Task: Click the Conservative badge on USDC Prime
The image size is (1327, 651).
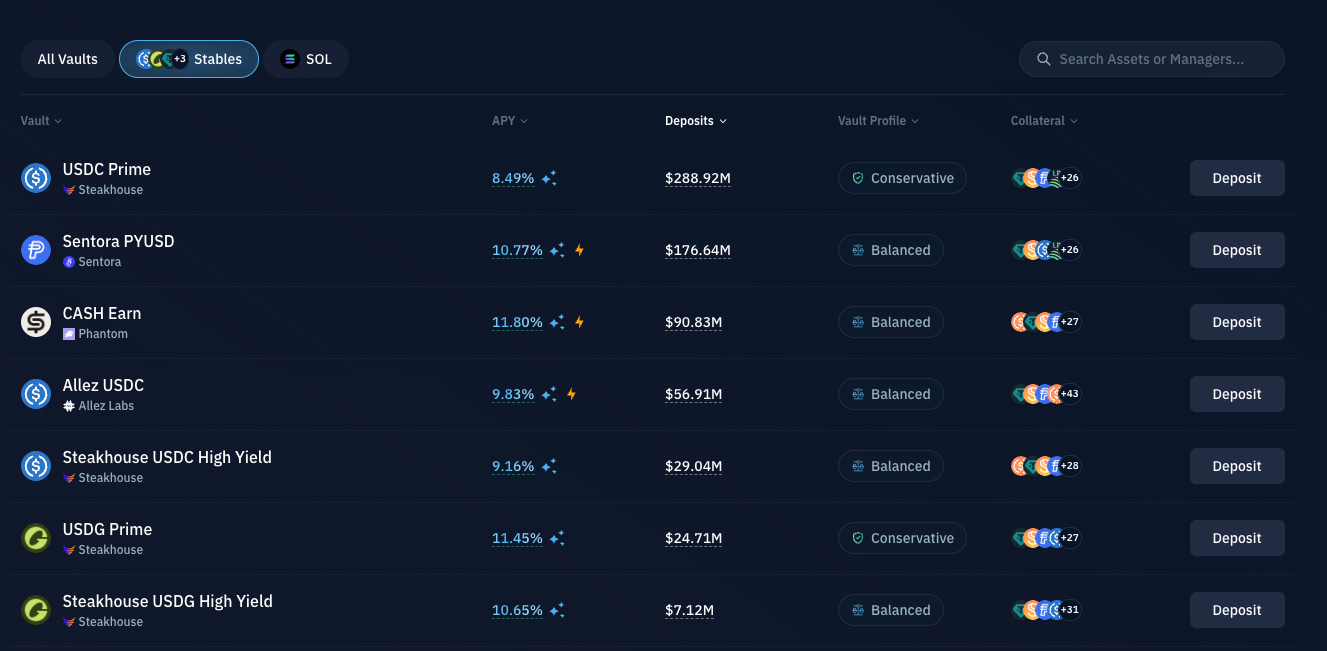Action: tap(902, 178)
